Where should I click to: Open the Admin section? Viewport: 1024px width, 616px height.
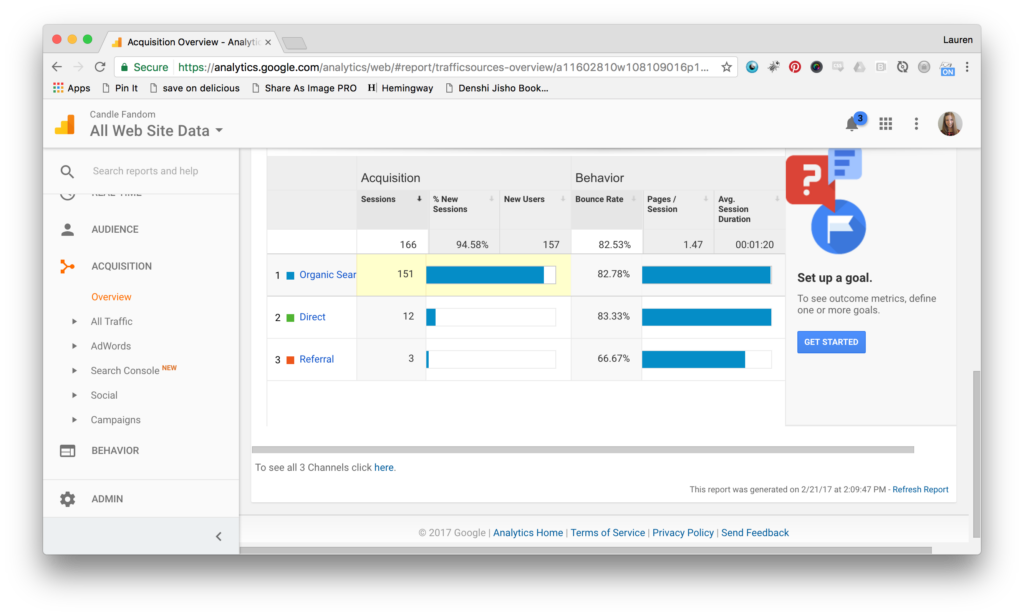107,499
